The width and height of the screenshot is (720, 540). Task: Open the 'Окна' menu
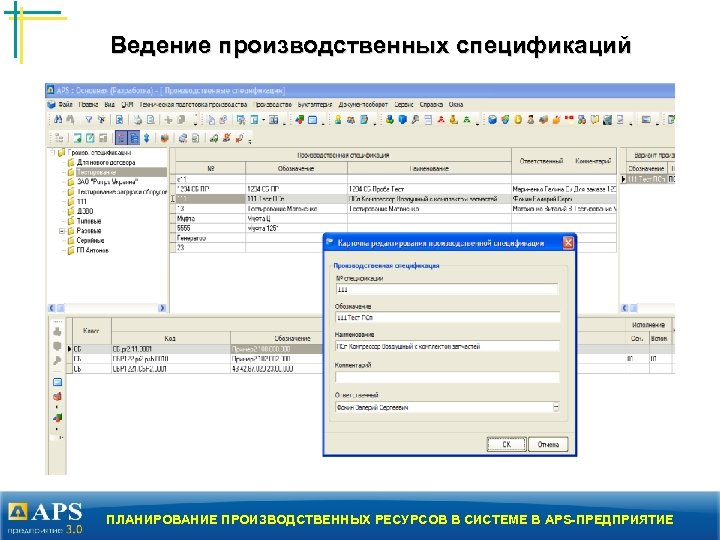tap(456, 104)
